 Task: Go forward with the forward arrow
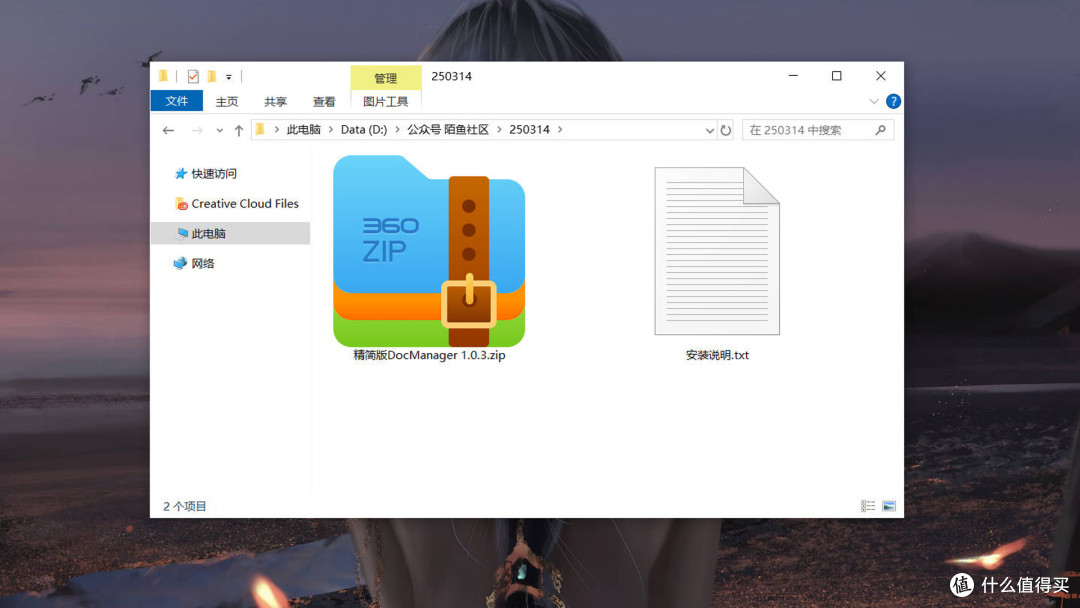197,130
